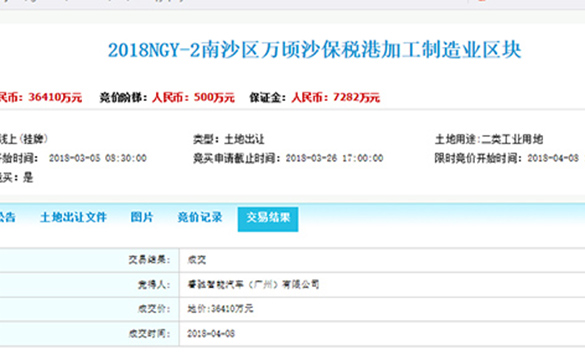Viewport: 585px width, 360px height.
Task: Click the starting price 36410万元
Action: point(55,97)
